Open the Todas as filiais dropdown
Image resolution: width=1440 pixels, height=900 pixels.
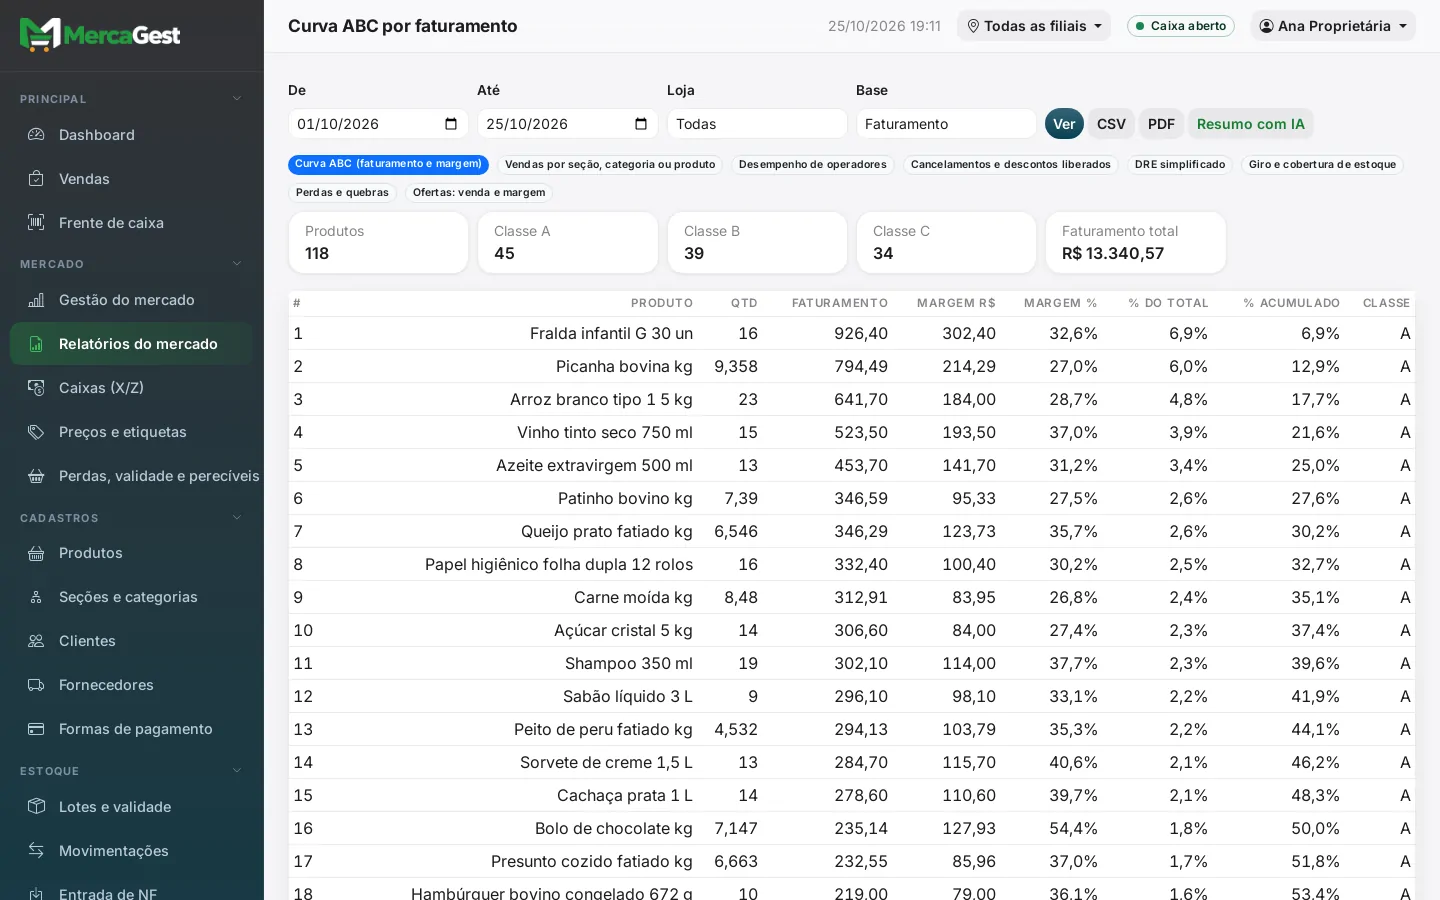click(1034, 26)
